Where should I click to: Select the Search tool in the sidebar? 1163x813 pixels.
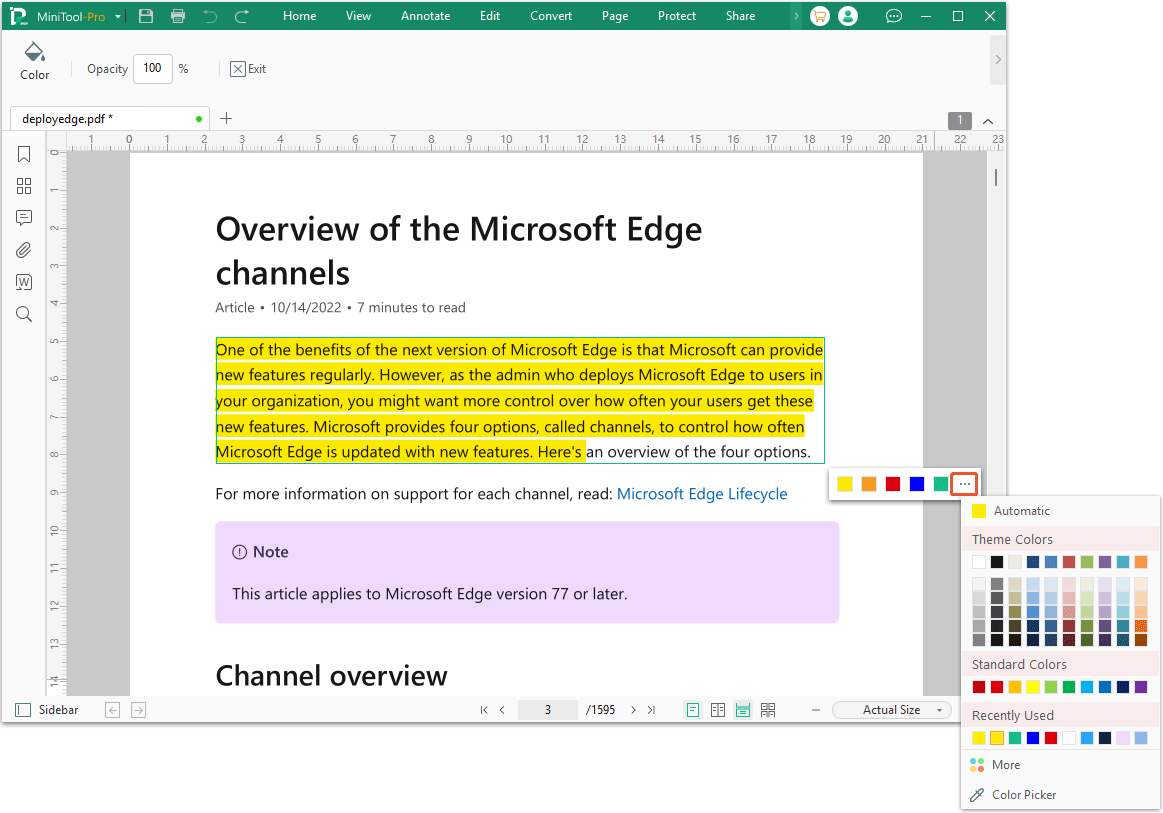pos(23,314)
